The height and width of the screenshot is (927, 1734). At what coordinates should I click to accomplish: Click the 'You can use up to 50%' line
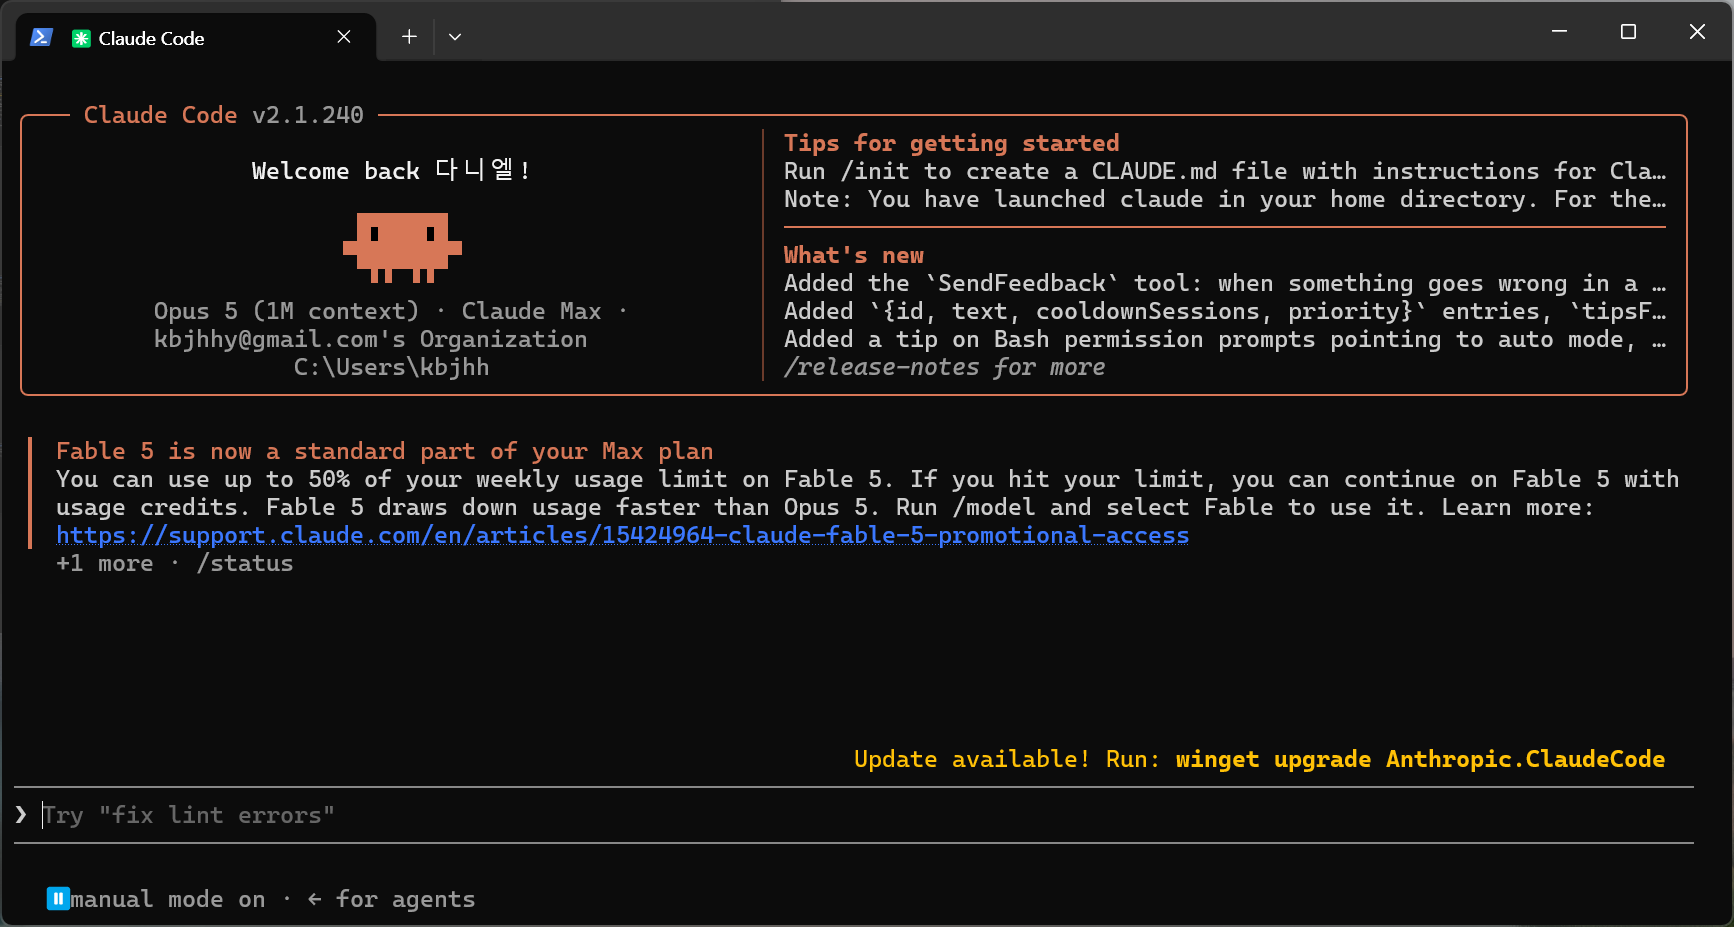[x=867, y=479]
